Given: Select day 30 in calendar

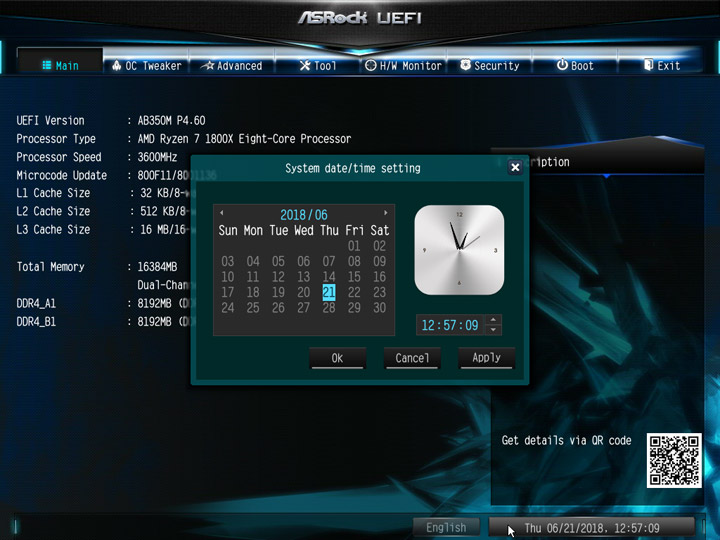Looking at the screenshot, I should point(379,308).
